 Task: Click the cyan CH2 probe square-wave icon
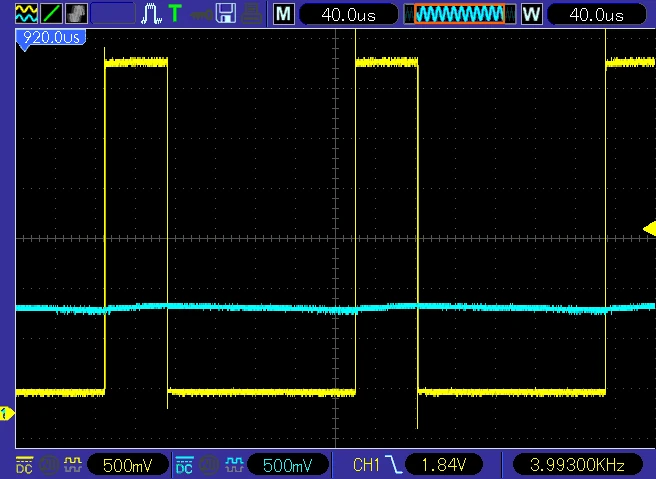click(x=233, y=463)
